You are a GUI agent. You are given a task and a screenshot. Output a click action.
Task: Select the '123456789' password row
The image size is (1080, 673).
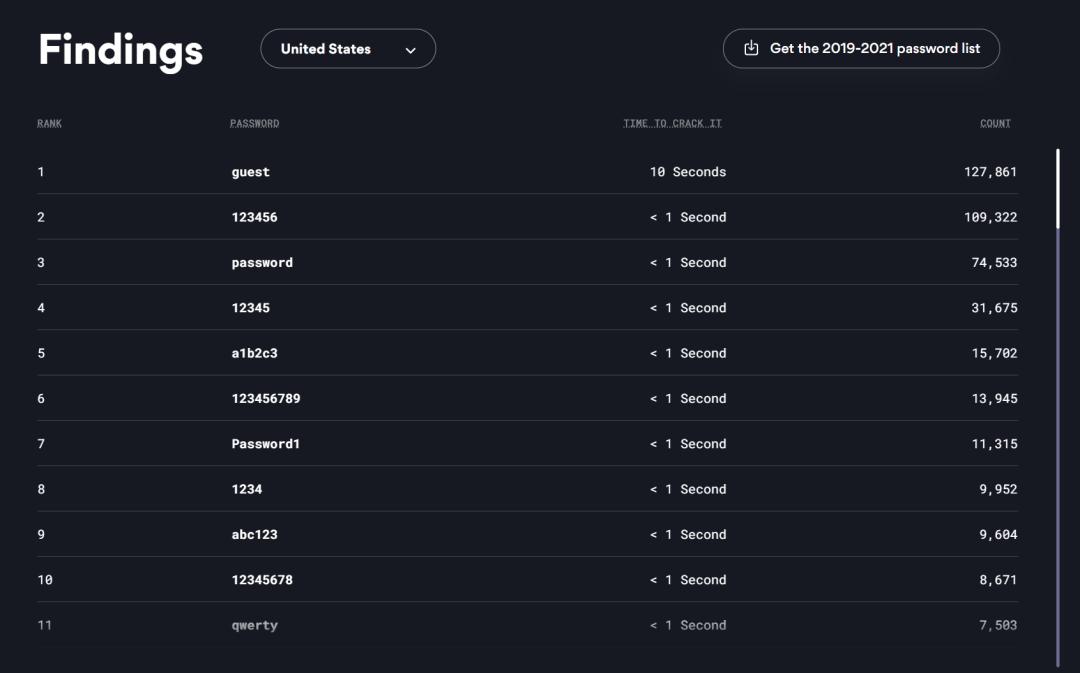pos(265,399)
